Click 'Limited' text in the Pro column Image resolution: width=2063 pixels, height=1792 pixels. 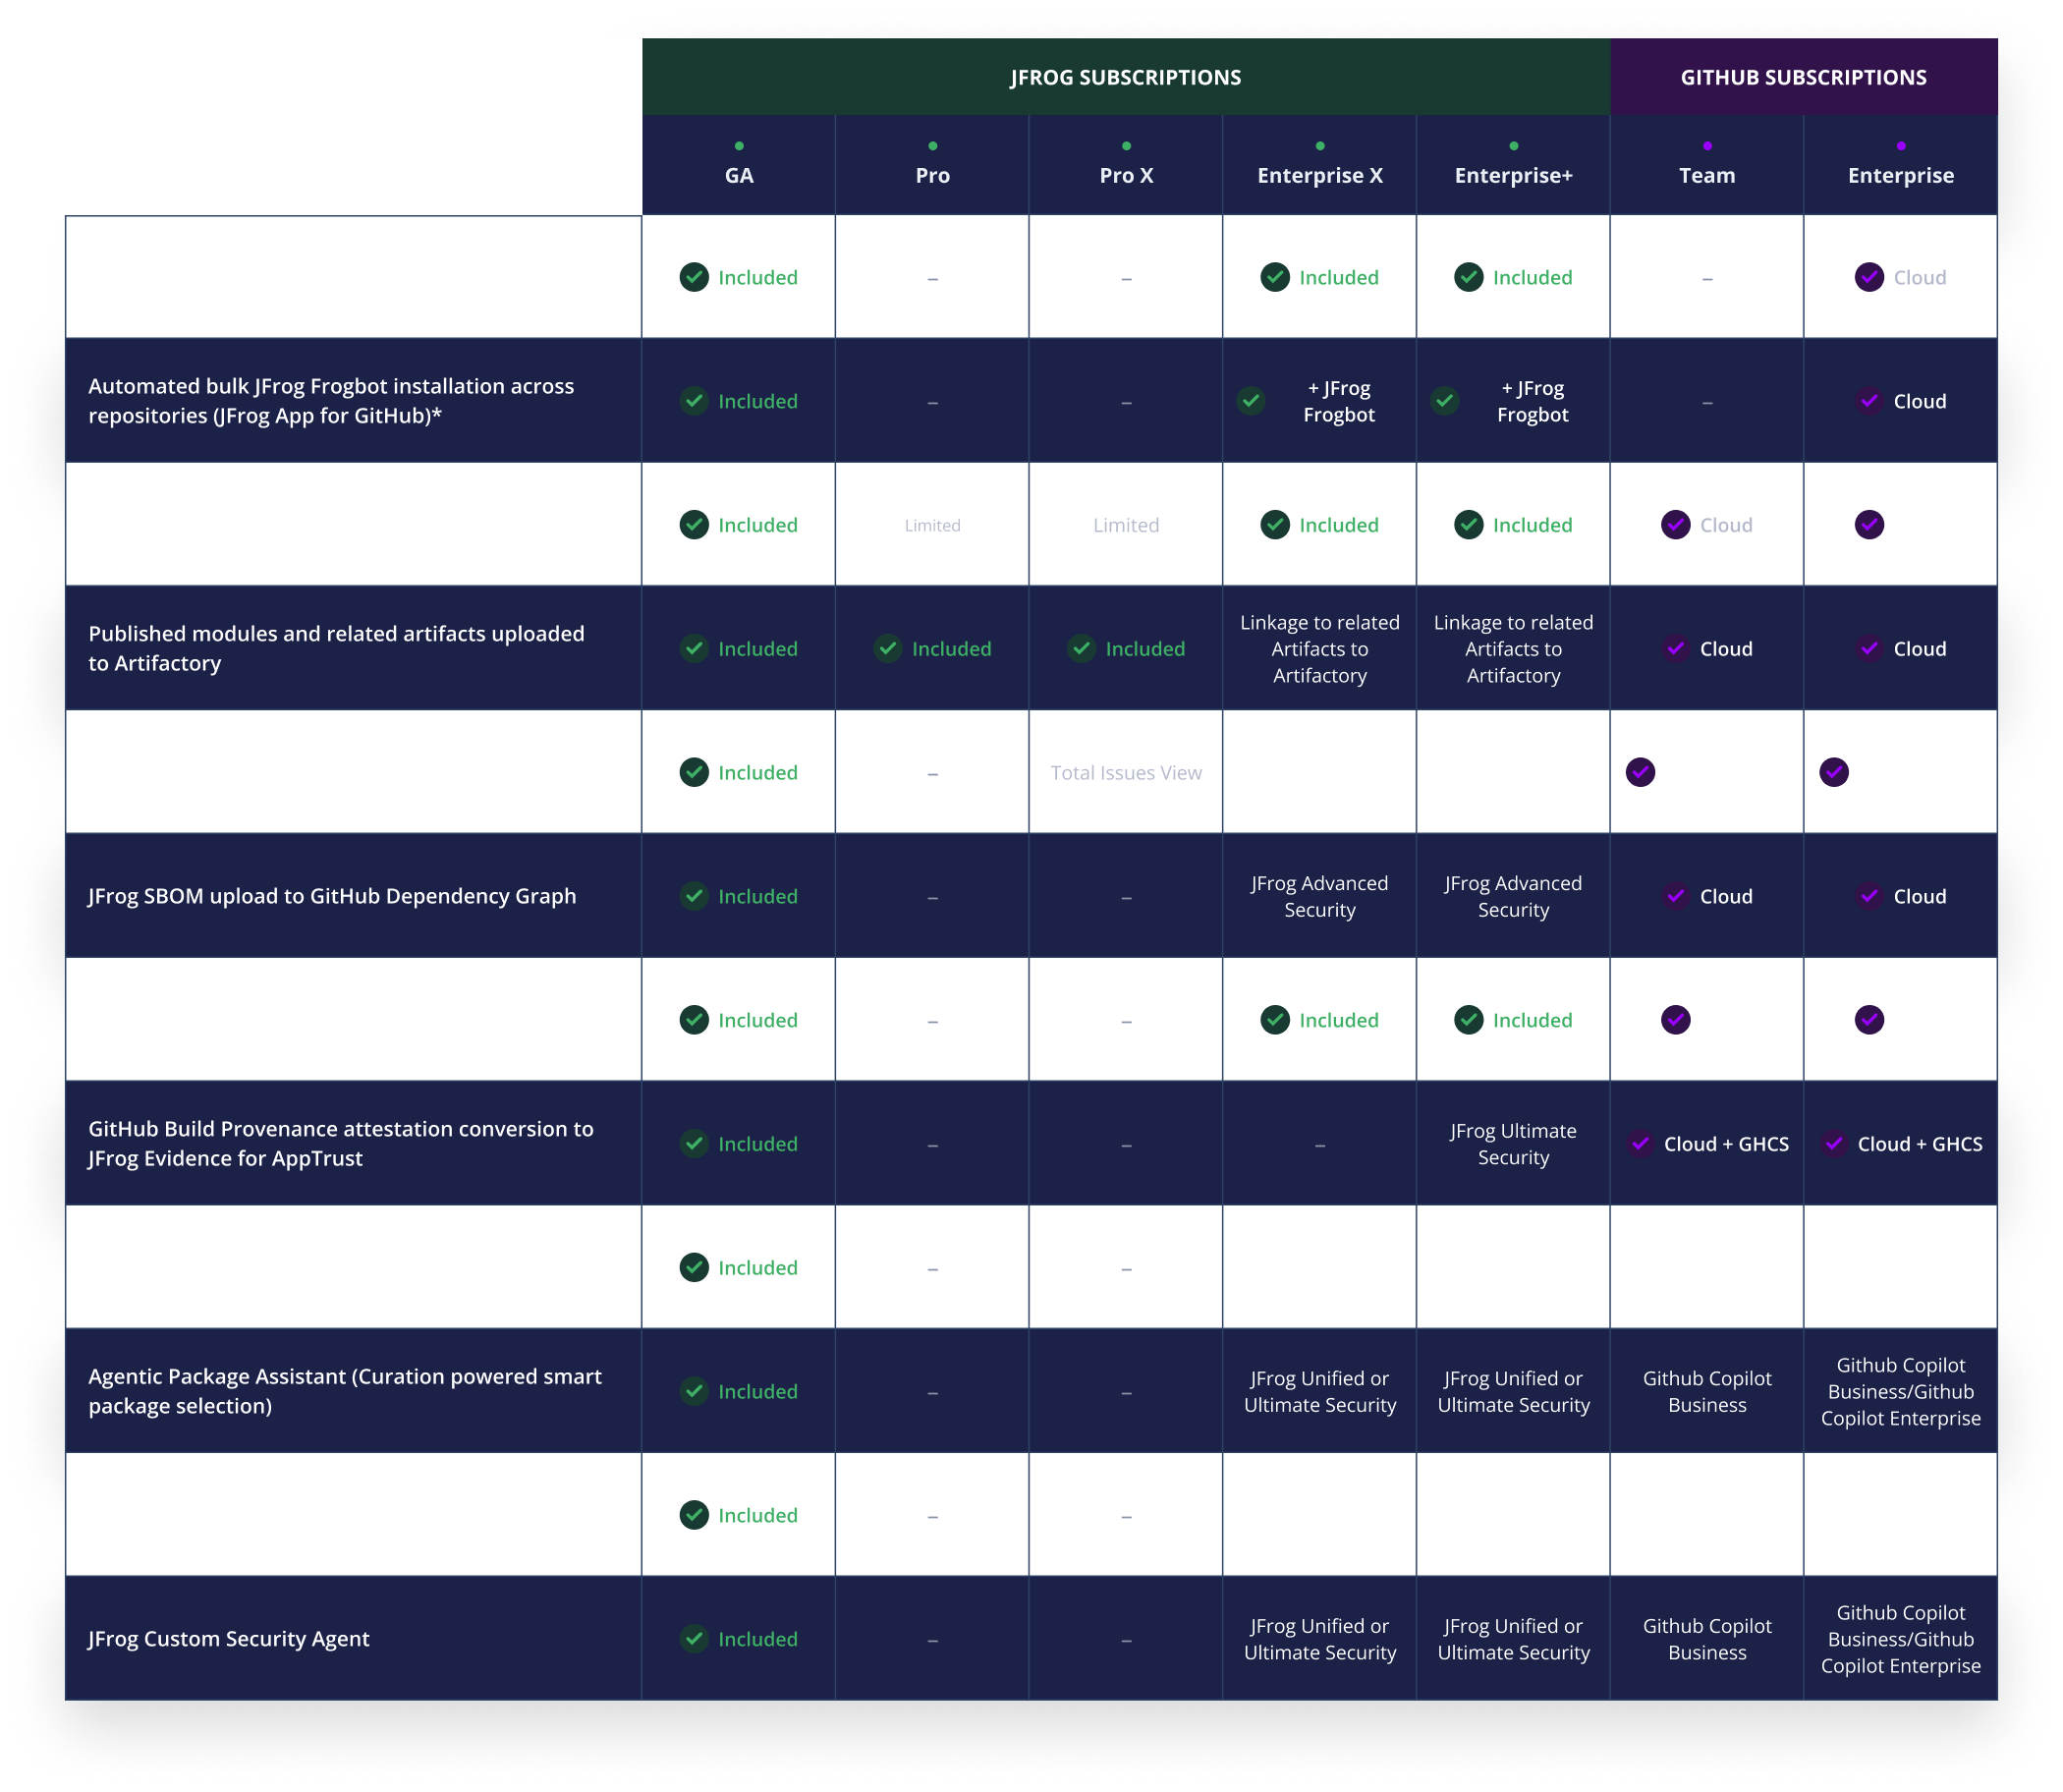click(x=932, y=526)
